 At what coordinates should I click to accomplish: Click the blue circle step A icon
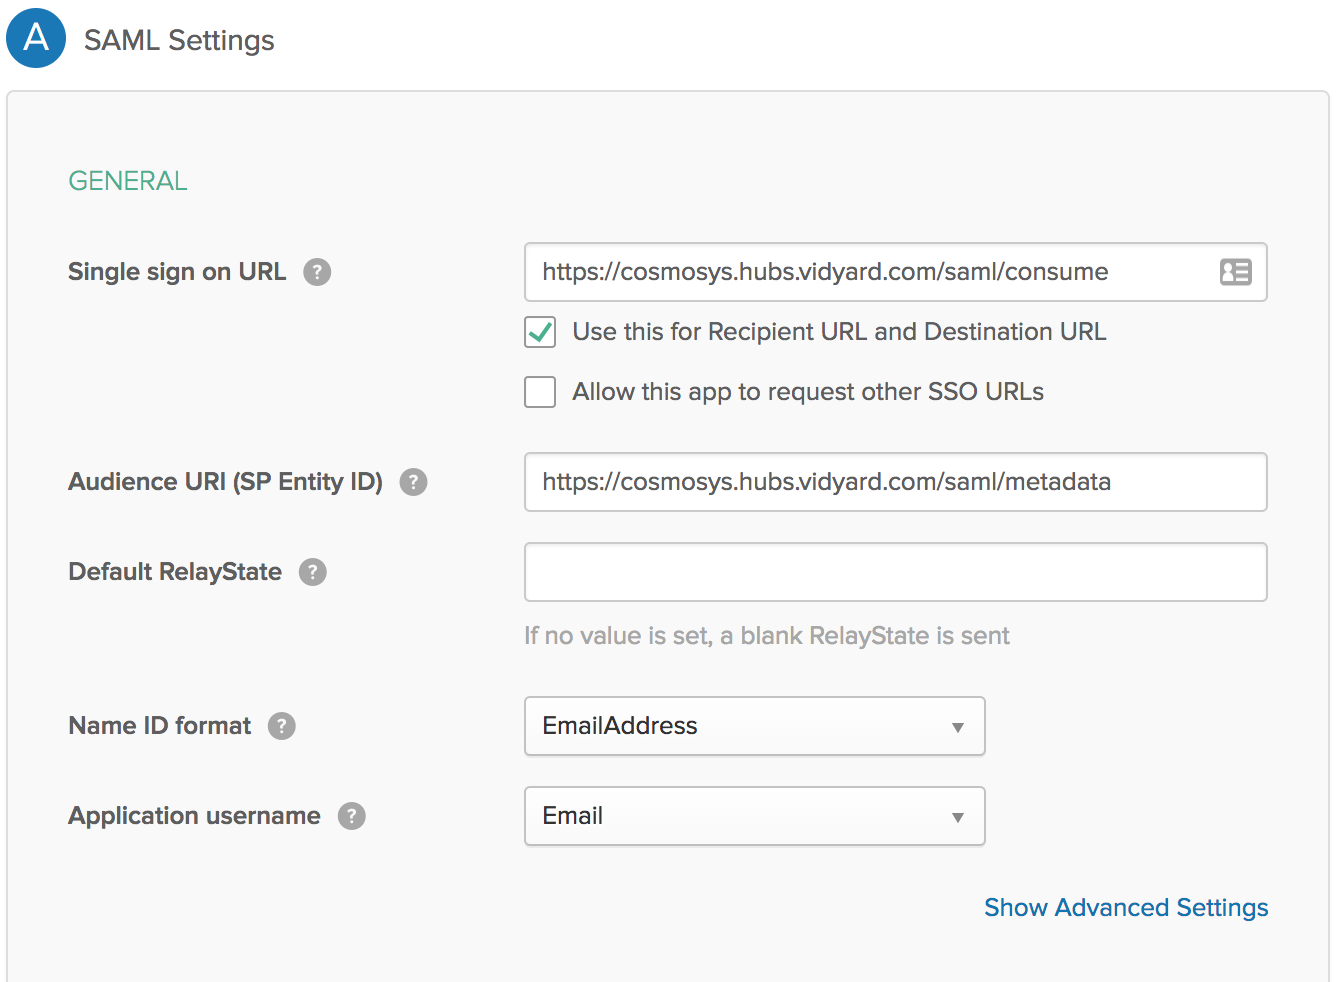pos(36,38)
